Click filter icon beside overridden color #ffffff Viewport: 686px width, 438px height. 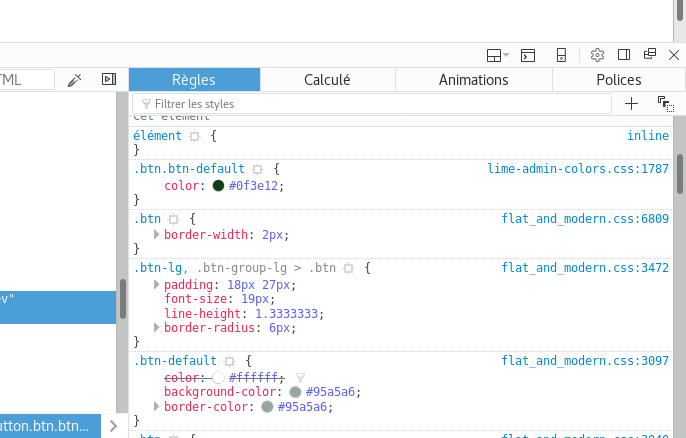(300, 377)
